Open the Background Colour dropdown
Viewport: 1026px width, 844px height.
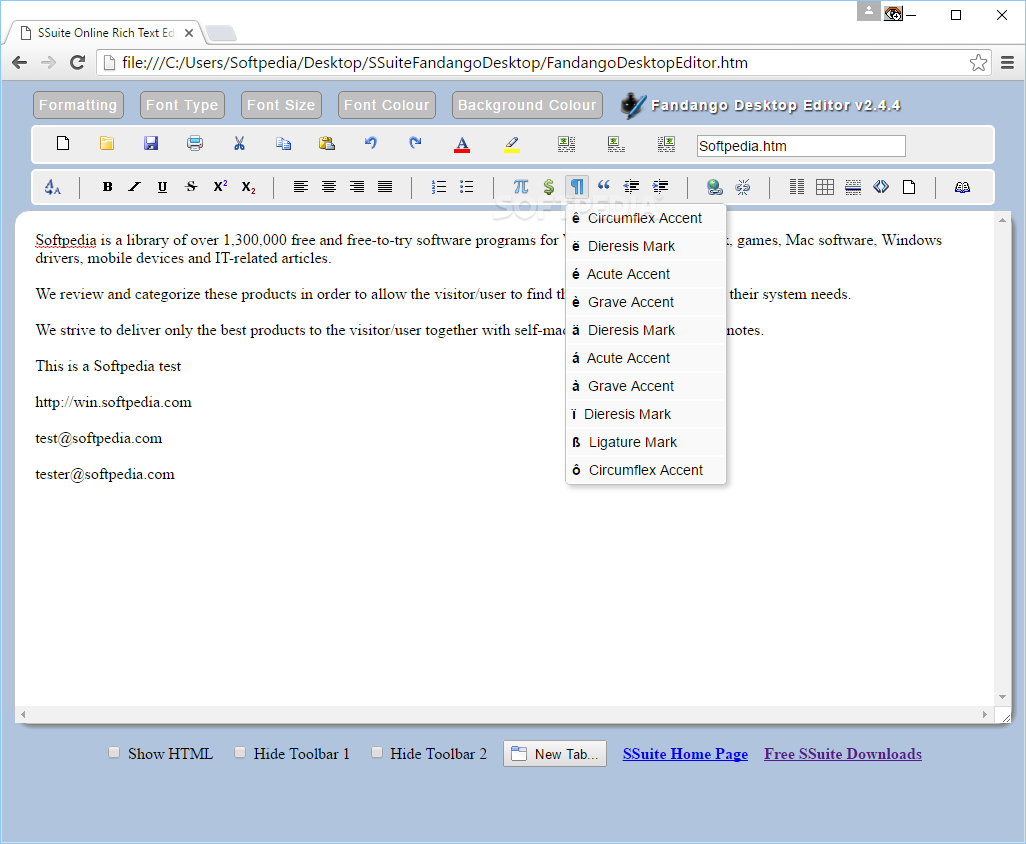tap(527, 105)
